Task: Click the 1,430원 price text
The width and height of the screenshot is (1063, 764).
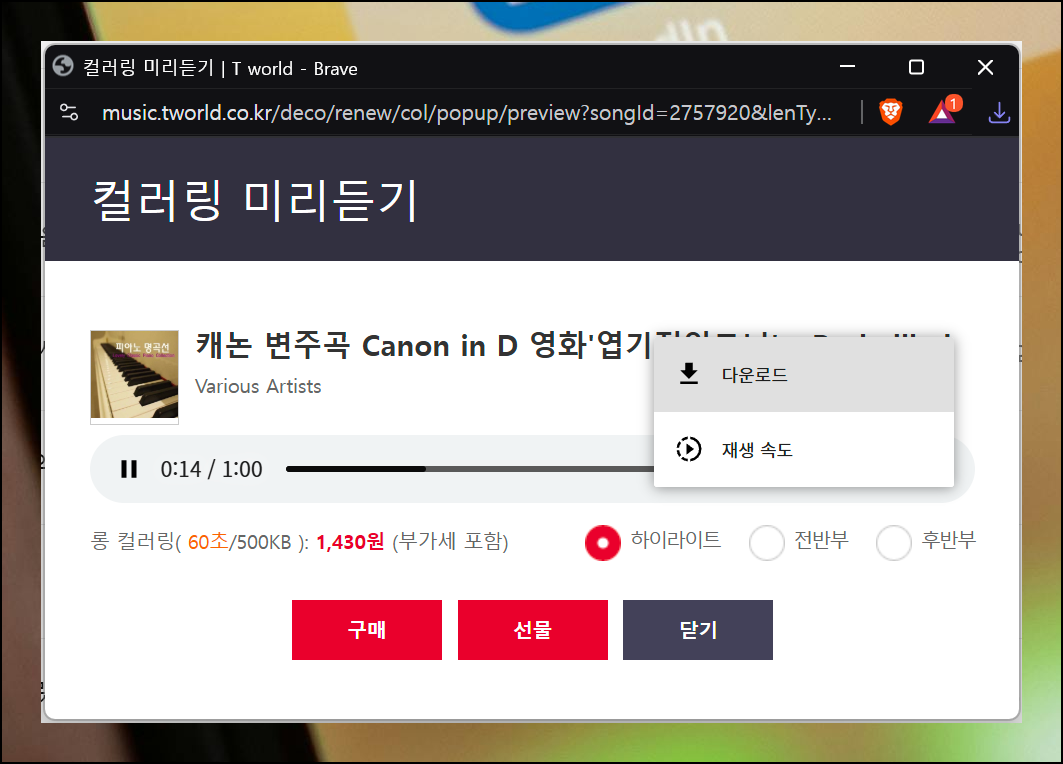Action: 350,542
